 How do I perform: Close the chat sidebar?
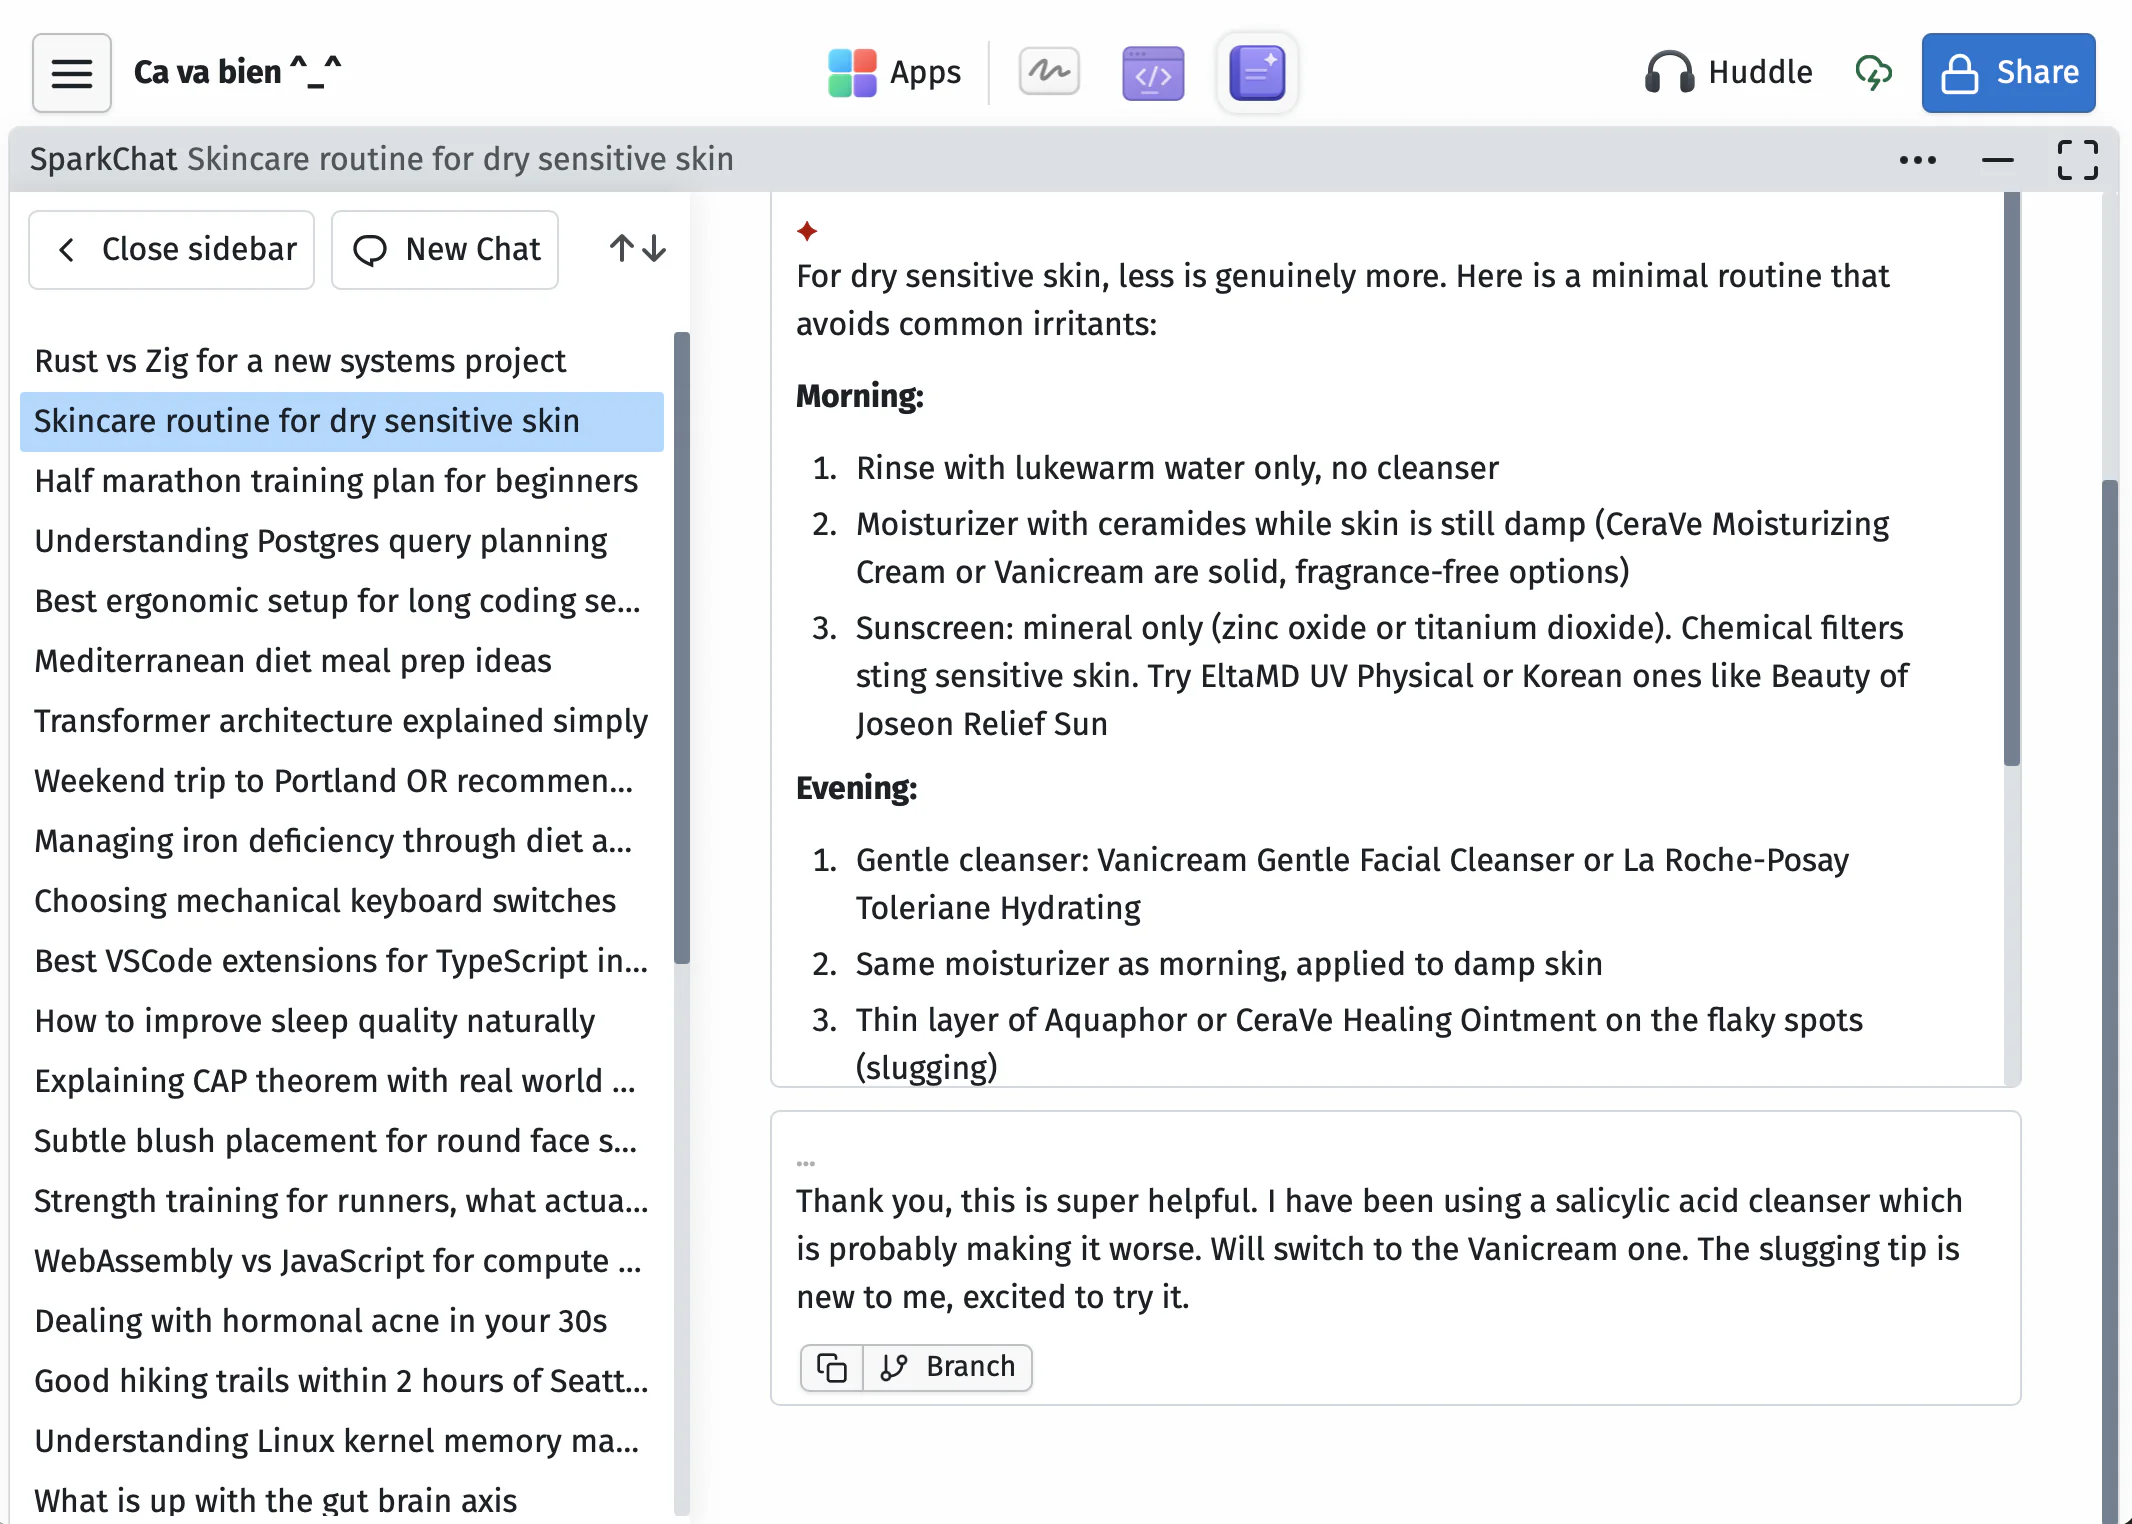[171, 250]
